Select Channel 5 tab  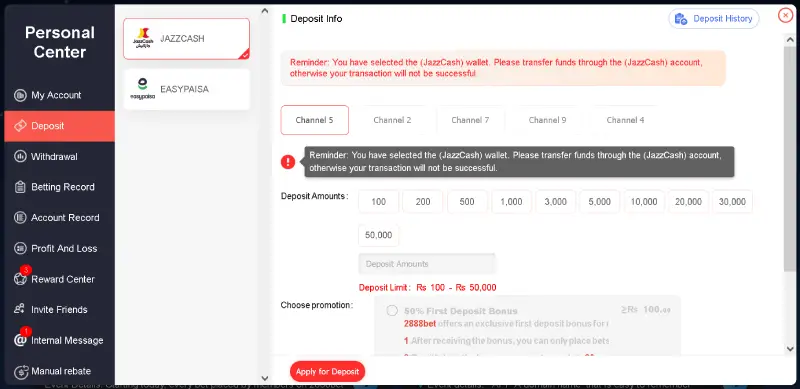coord(314,120)
